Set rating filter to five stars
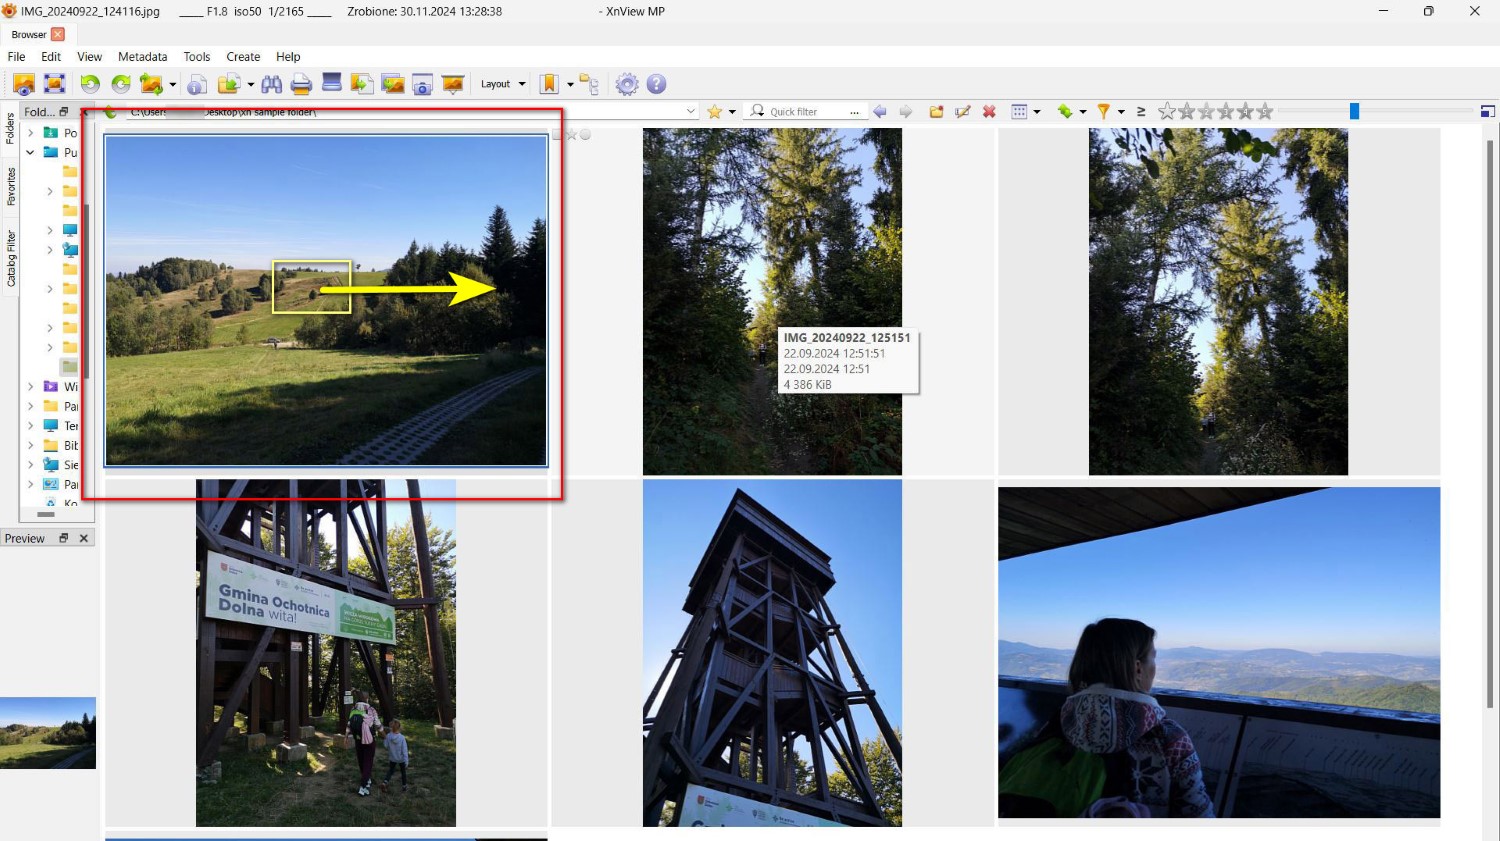 tap(1265, 112)
